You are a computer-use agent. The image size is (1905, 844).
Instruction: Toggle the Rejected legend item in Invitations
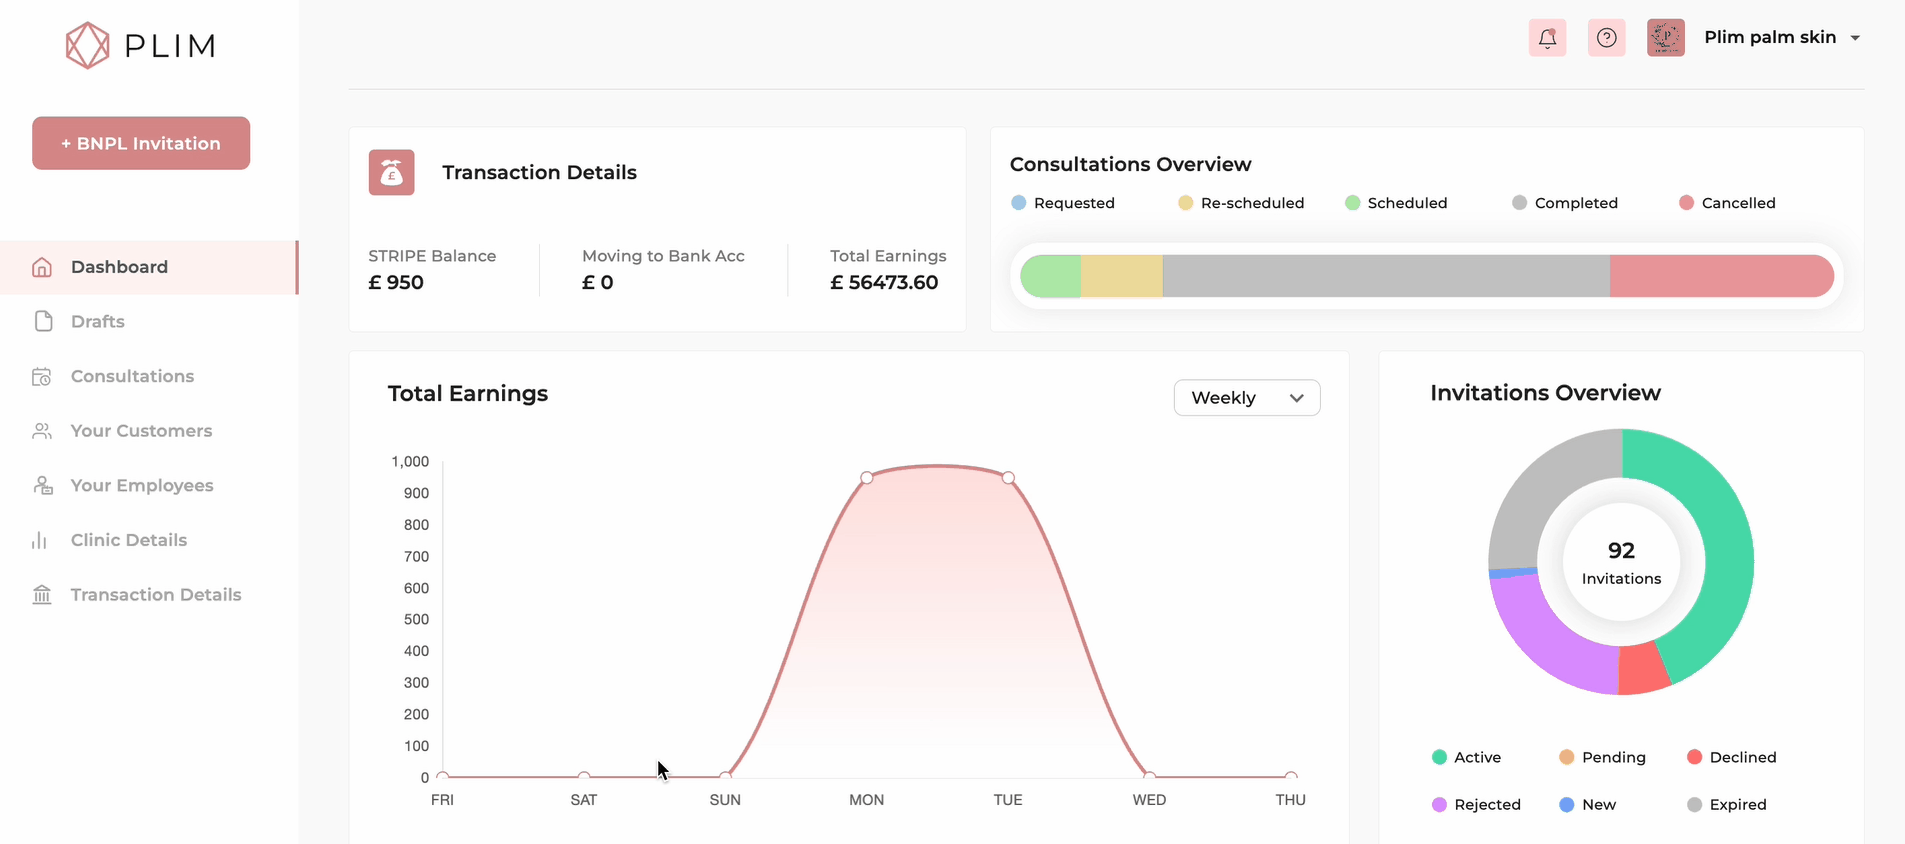click(x=1476, y=804)
